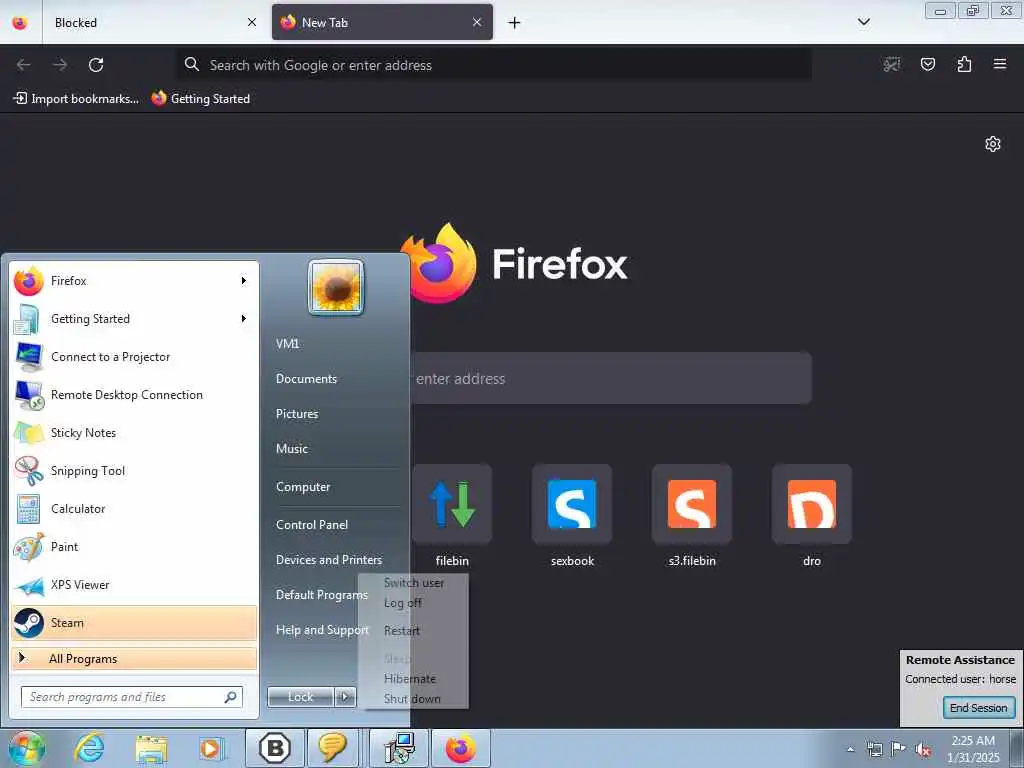Launch XPS Viewer
Viewport: 1024px width, 768px height.
click(x=134, y=584)
